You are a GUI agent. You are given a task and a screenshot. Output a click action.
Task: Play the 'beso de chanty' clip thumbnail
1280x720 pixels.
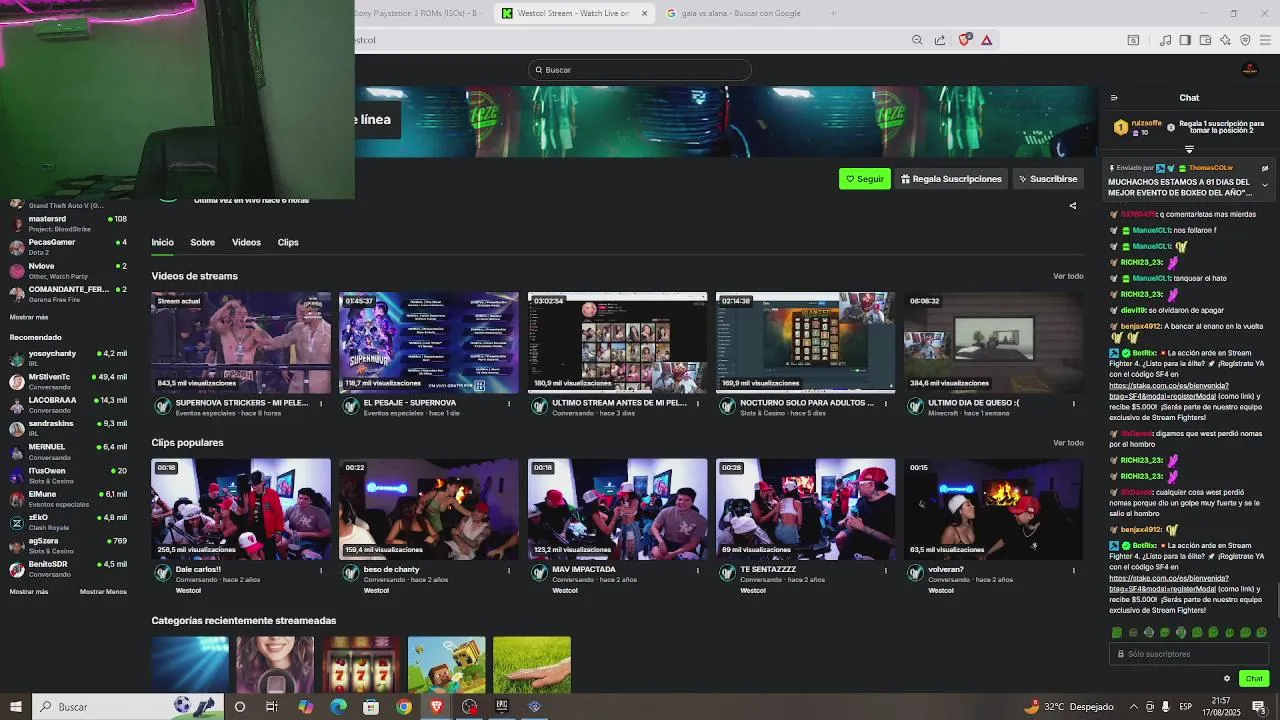(x=429, y=509)
